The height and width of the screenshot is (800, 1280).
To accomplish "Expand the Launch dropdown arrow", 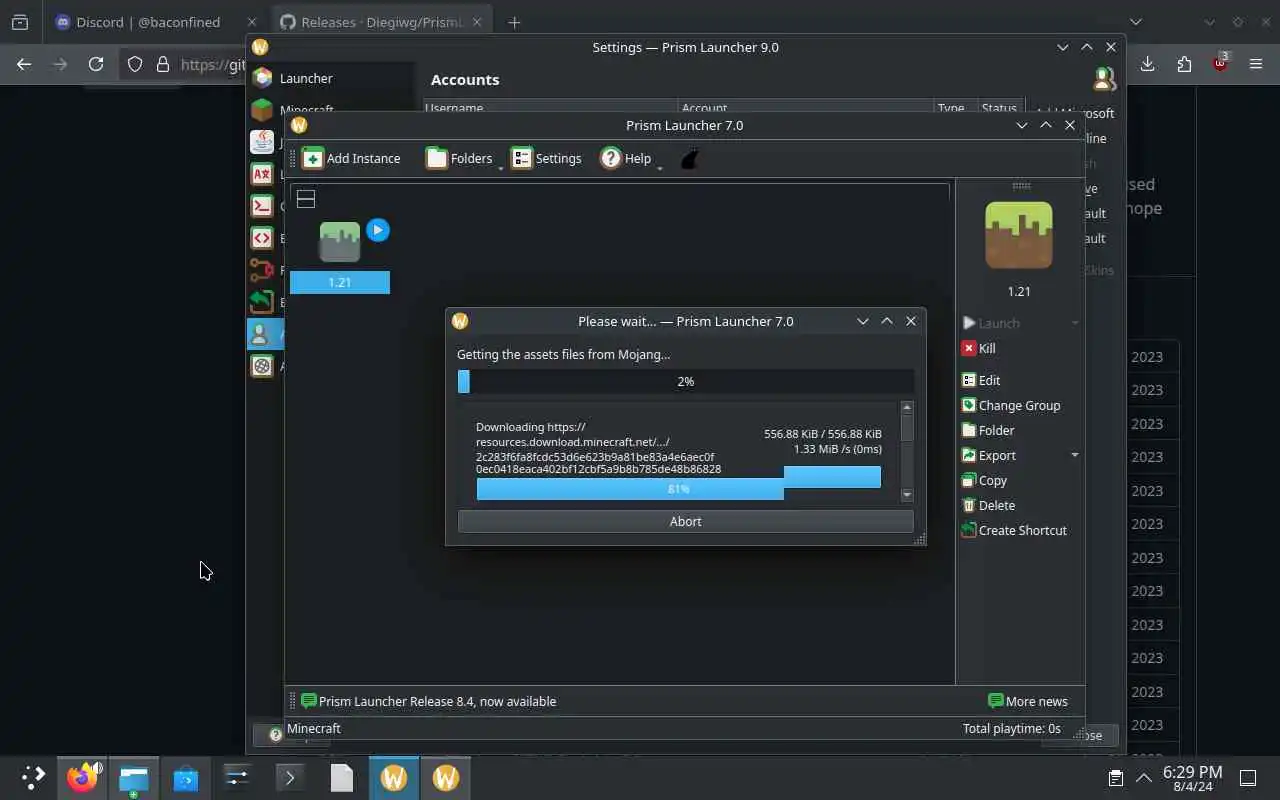I will [x=1075, y=323].
